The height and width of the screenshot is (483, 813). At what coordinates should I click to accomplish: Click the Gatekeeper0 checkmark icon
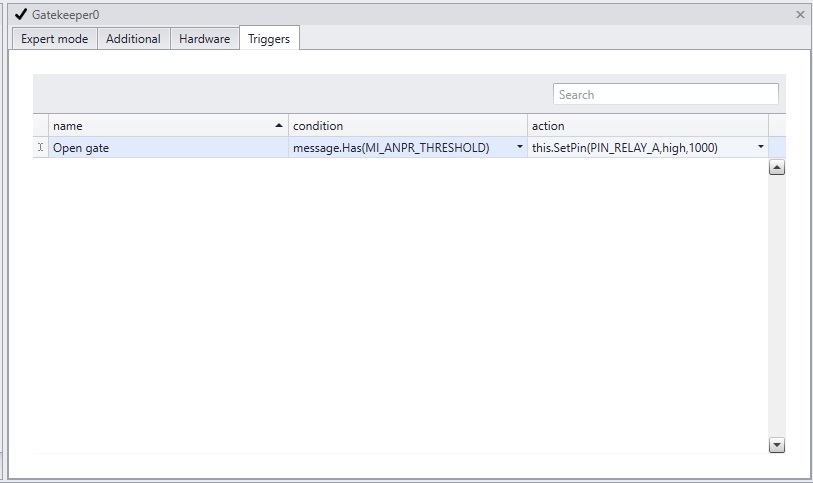pyautogui.click(x=21, y=14)
